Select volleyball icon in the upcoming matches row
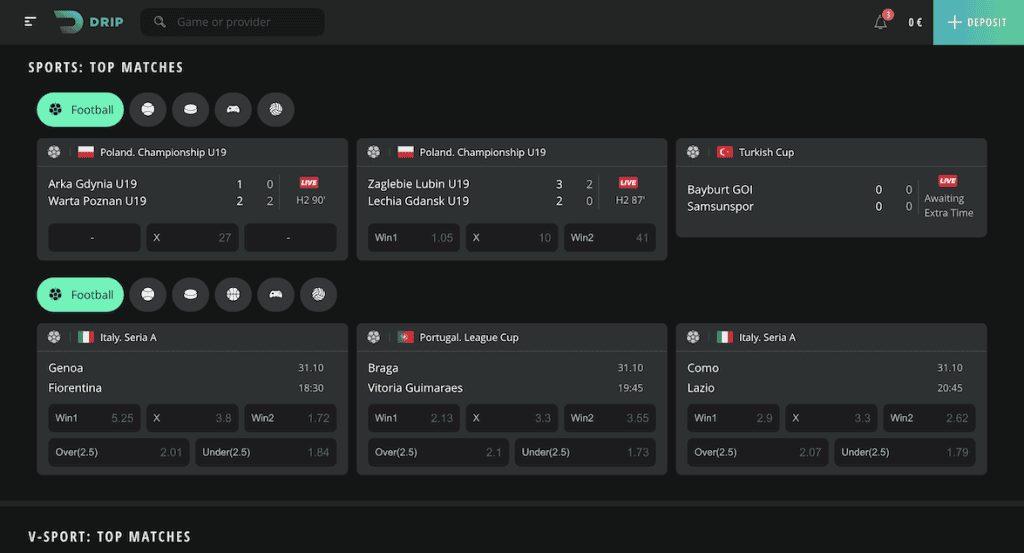1024x553 pixels. 318,295
